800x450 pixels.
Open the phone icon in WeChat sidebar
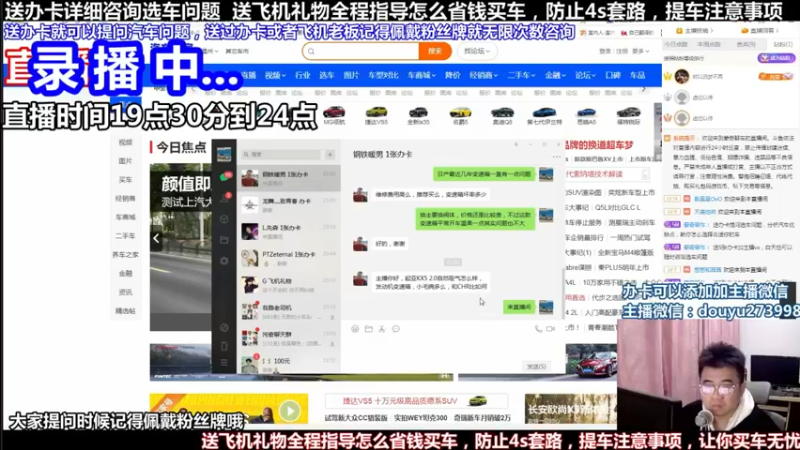coord(224,346)
